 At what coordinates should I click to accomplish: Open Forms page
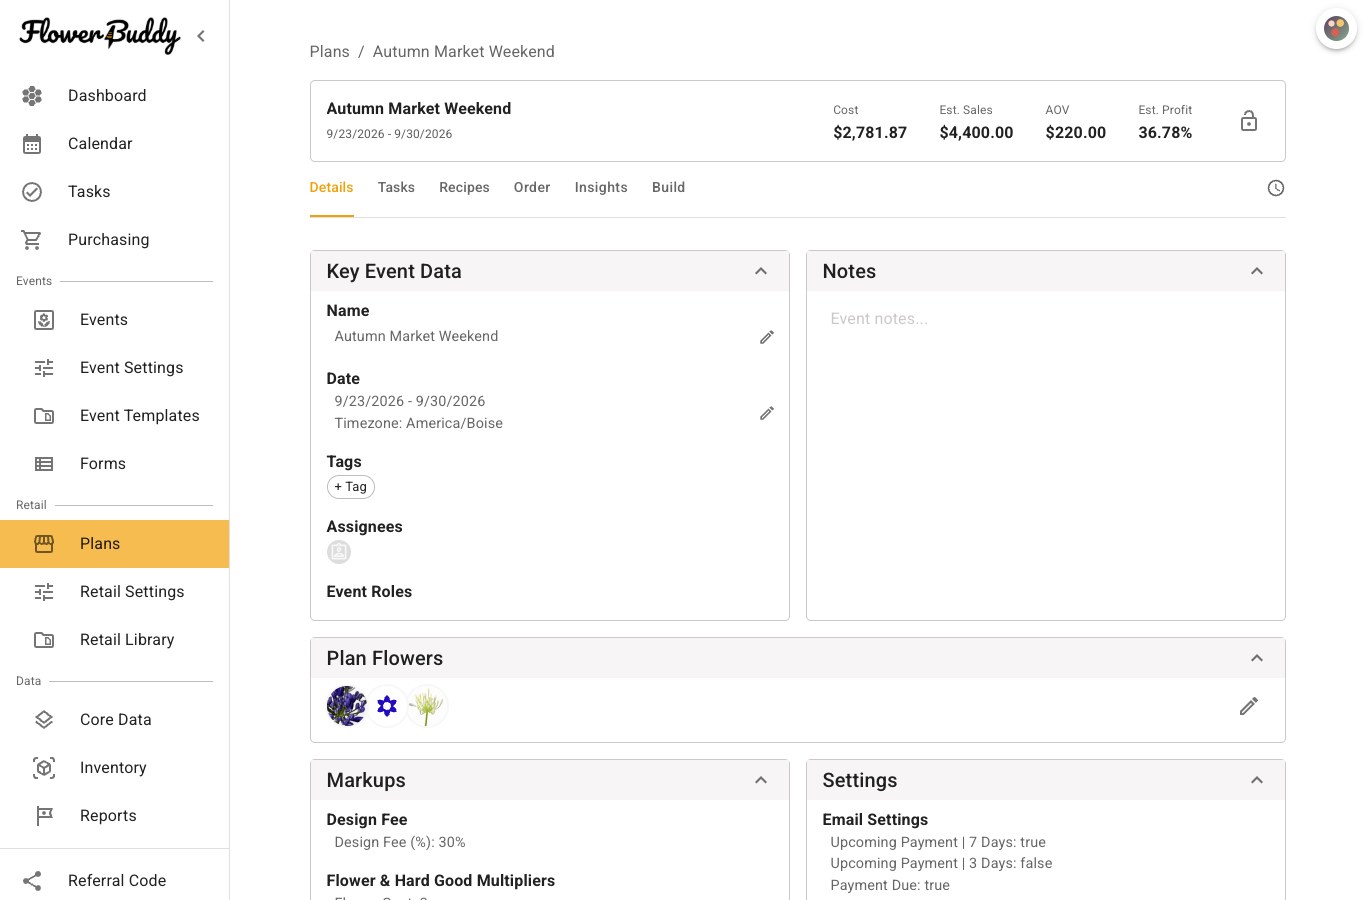pyautogui.click(x=114, y=464)
